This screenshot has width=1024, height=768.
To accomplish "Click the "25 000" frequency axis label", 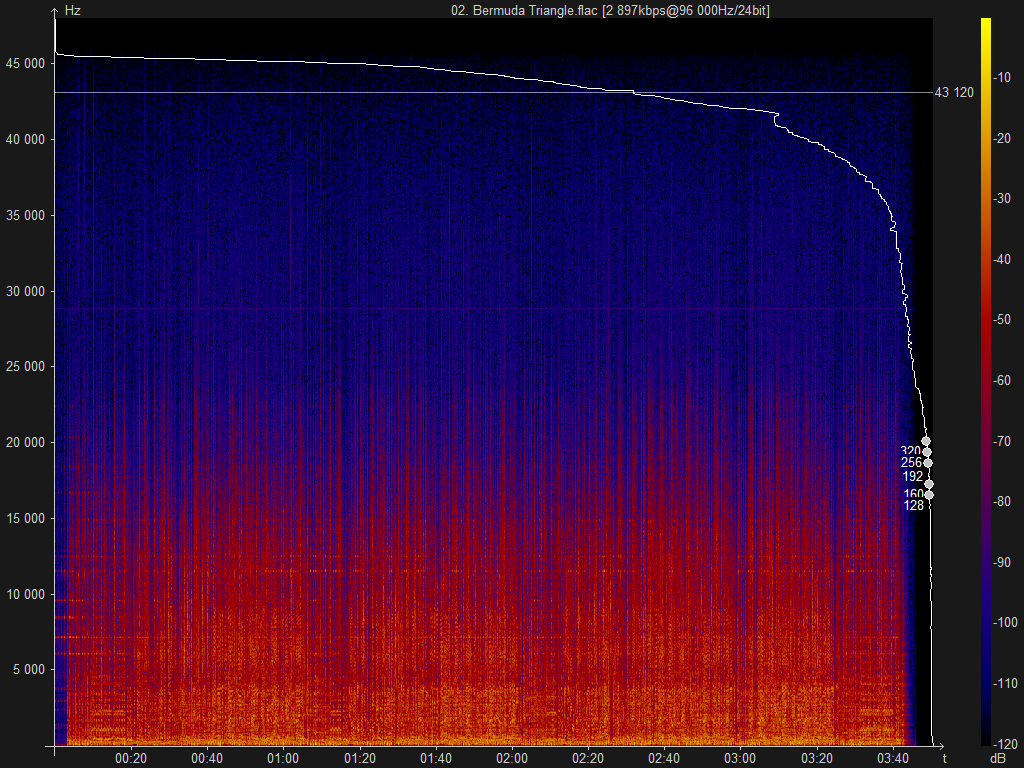I will pyautogui.click(x=25, y=366).
